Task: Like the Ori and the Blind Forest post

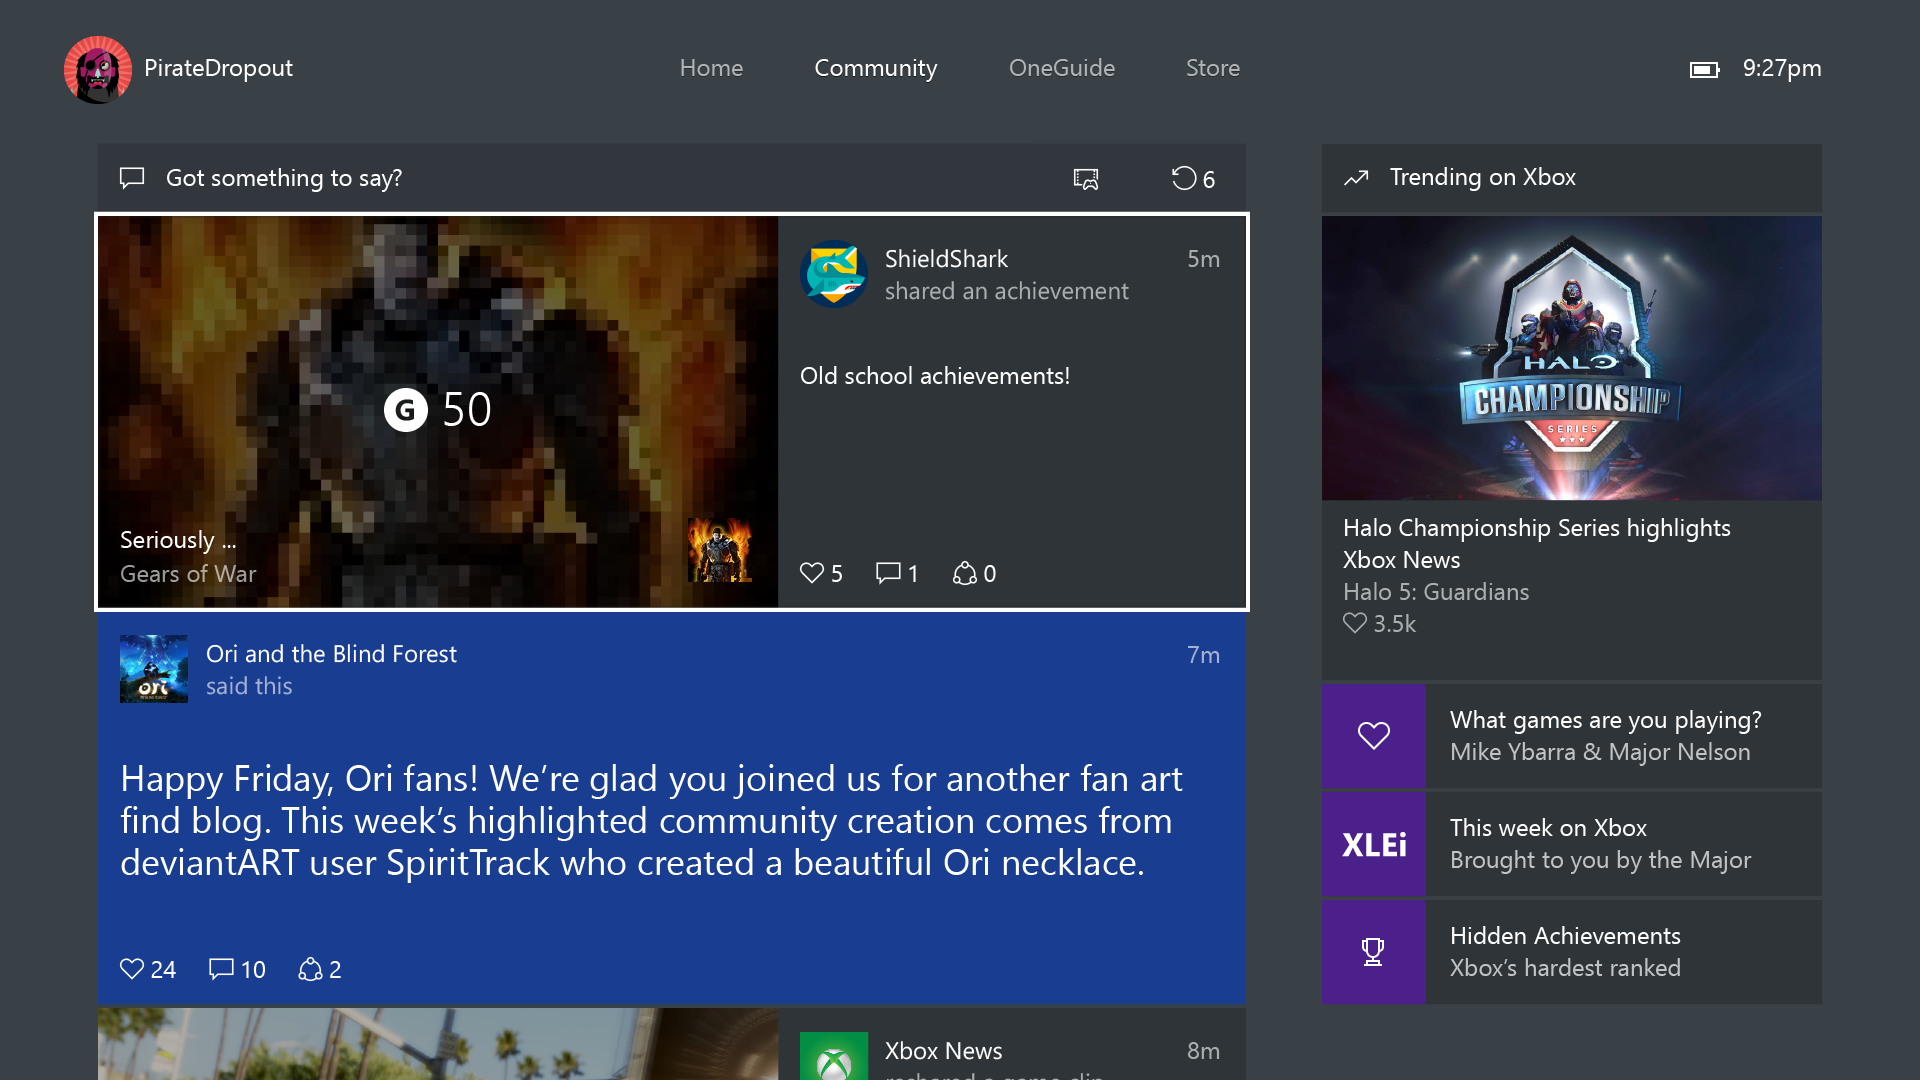Action: [x=132, y=969]
